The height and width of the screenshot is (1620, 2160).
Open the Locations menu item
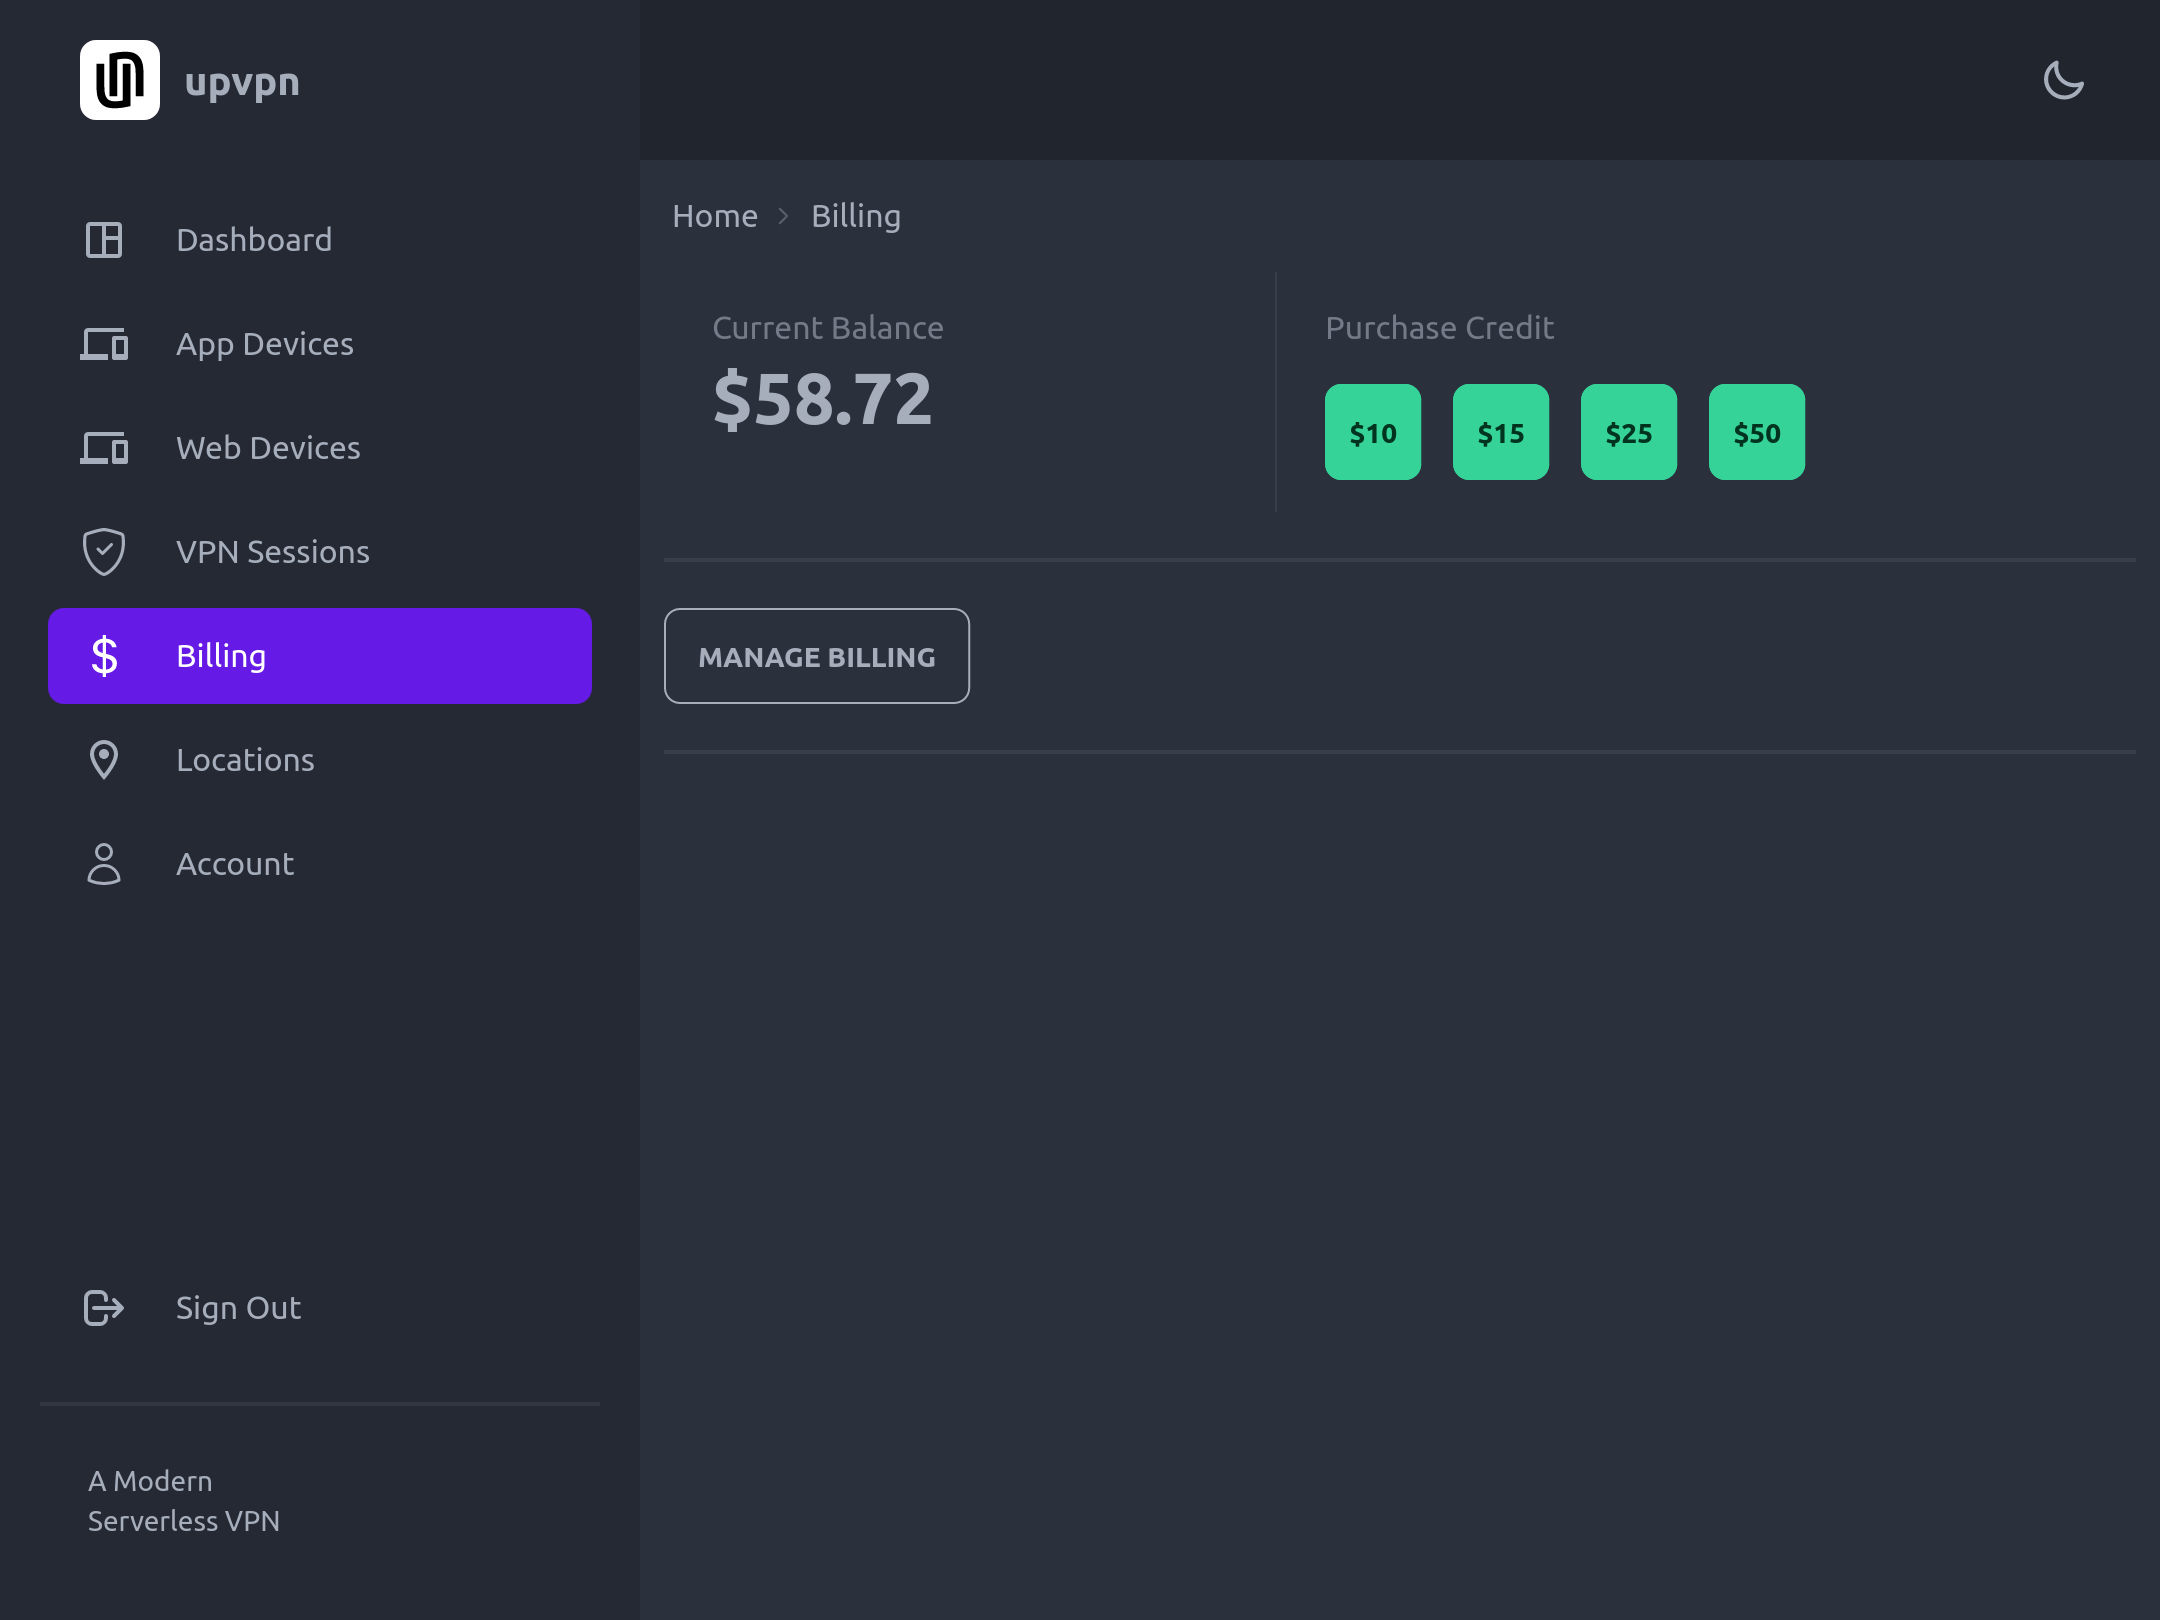click(245, 760)
